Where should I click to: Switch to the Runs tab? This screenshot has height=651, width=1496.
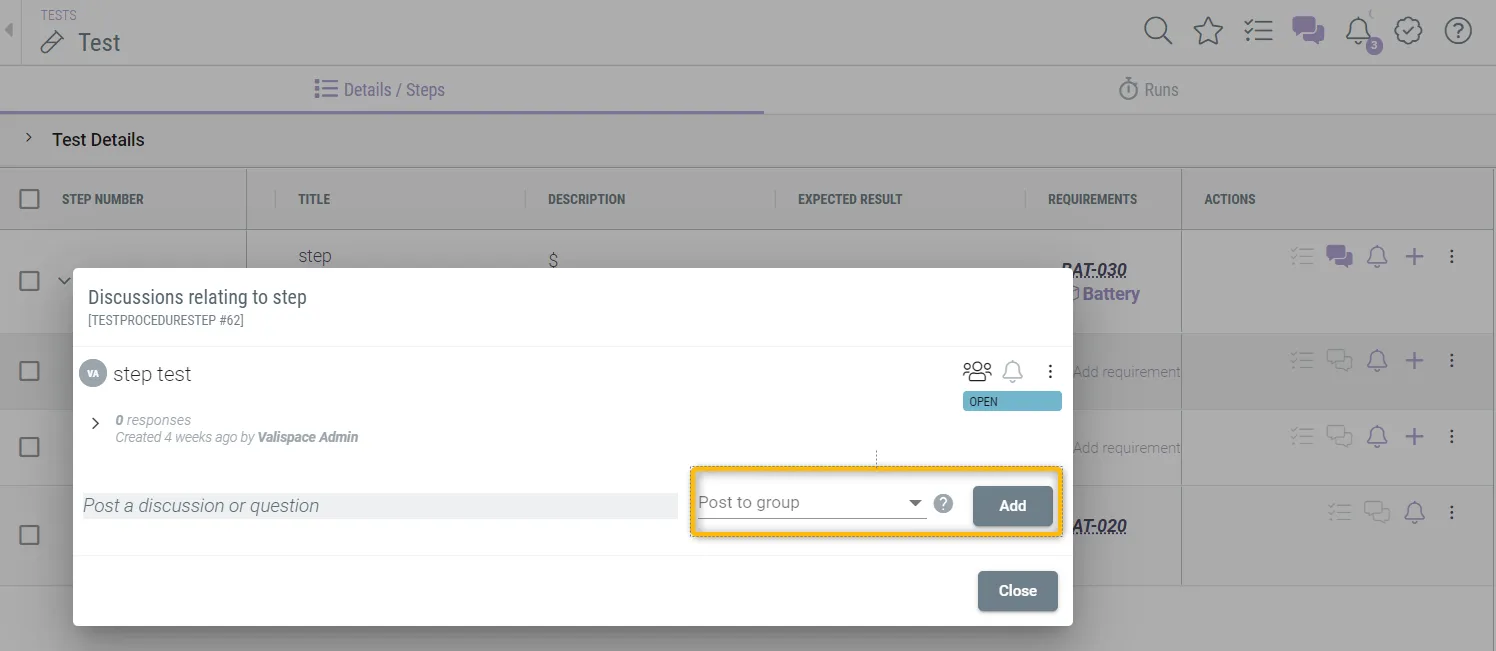coord(1148,90)
